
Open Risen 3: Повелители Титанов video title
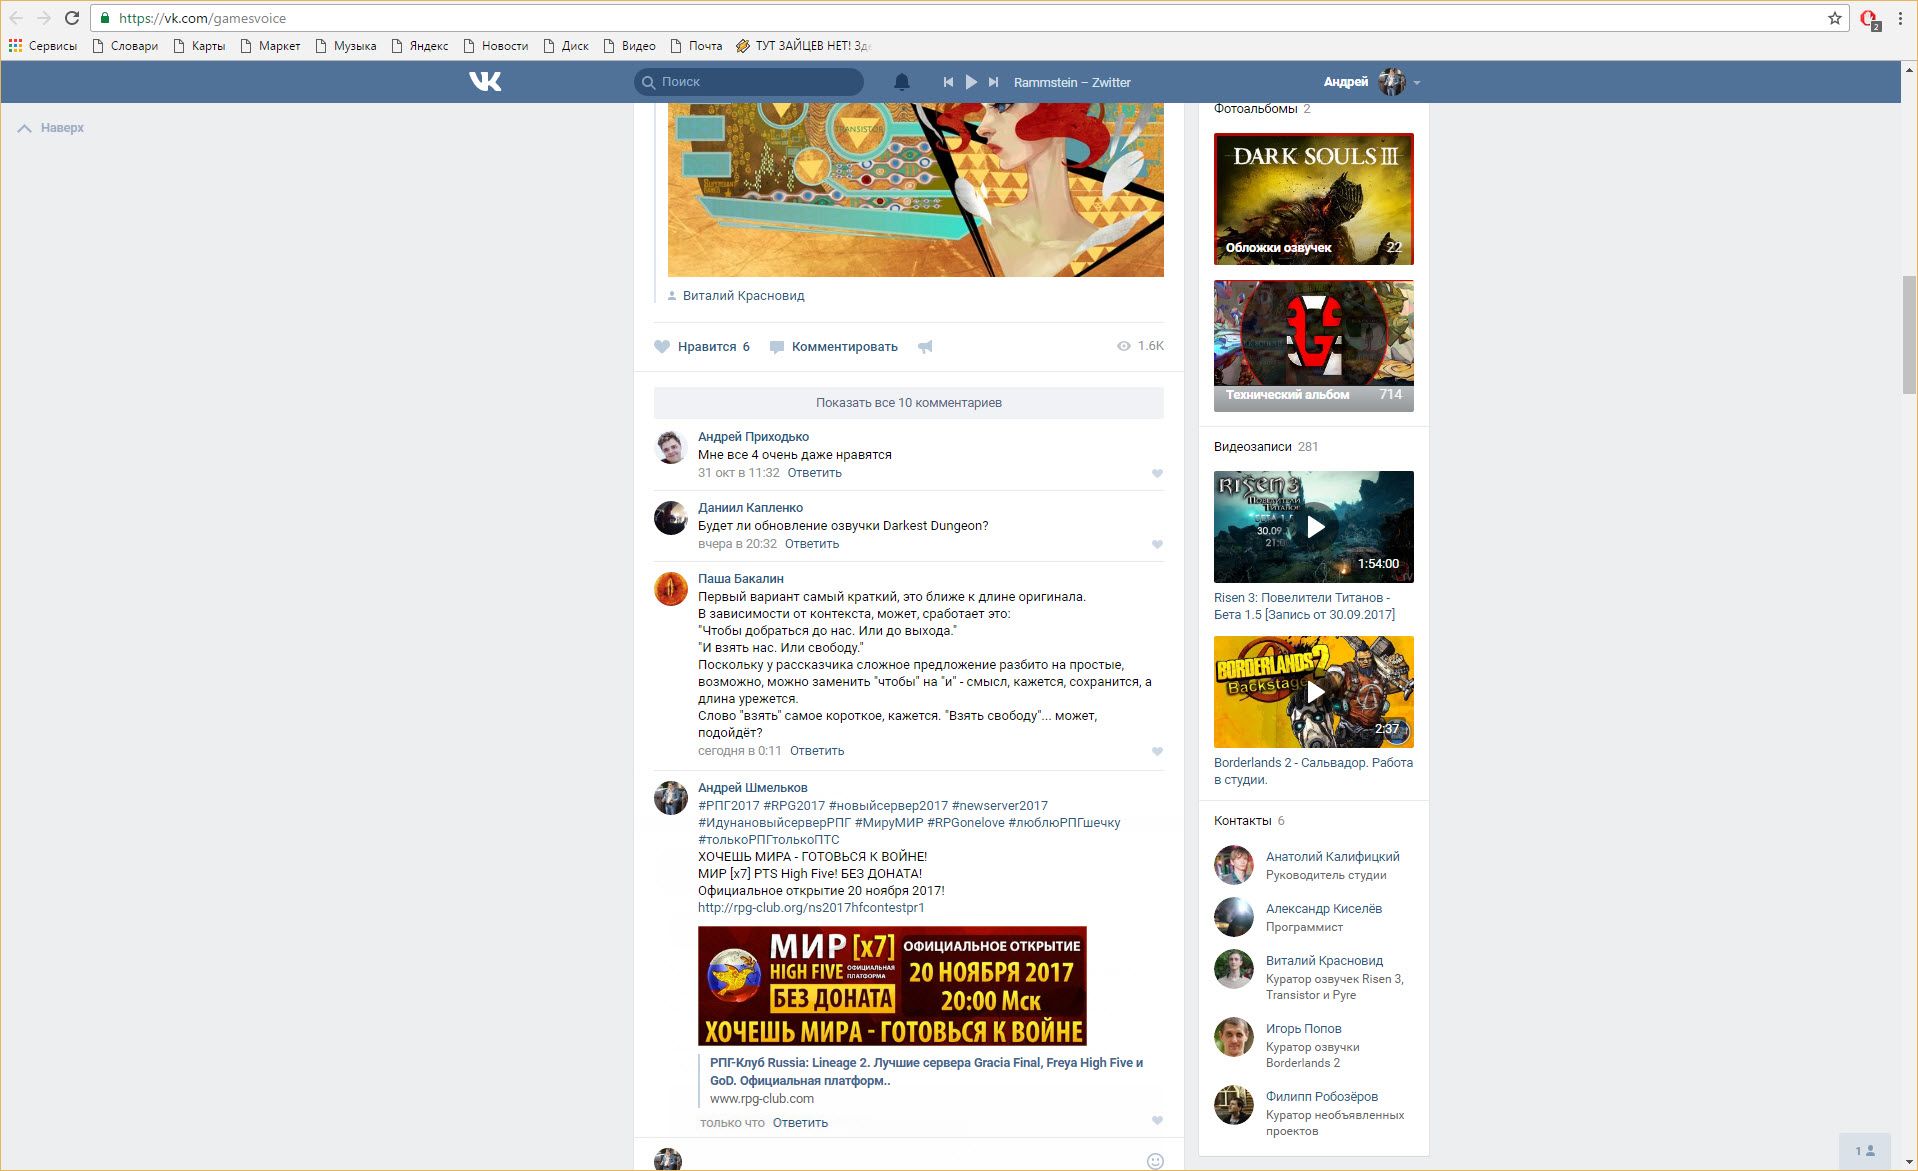click(1304, 606)
